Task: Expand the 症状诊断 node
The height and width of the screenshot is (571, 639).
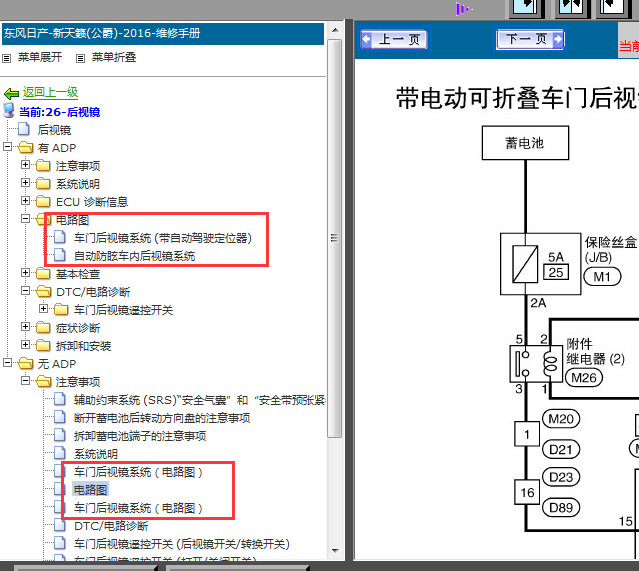Action: (x=25, y=326)
